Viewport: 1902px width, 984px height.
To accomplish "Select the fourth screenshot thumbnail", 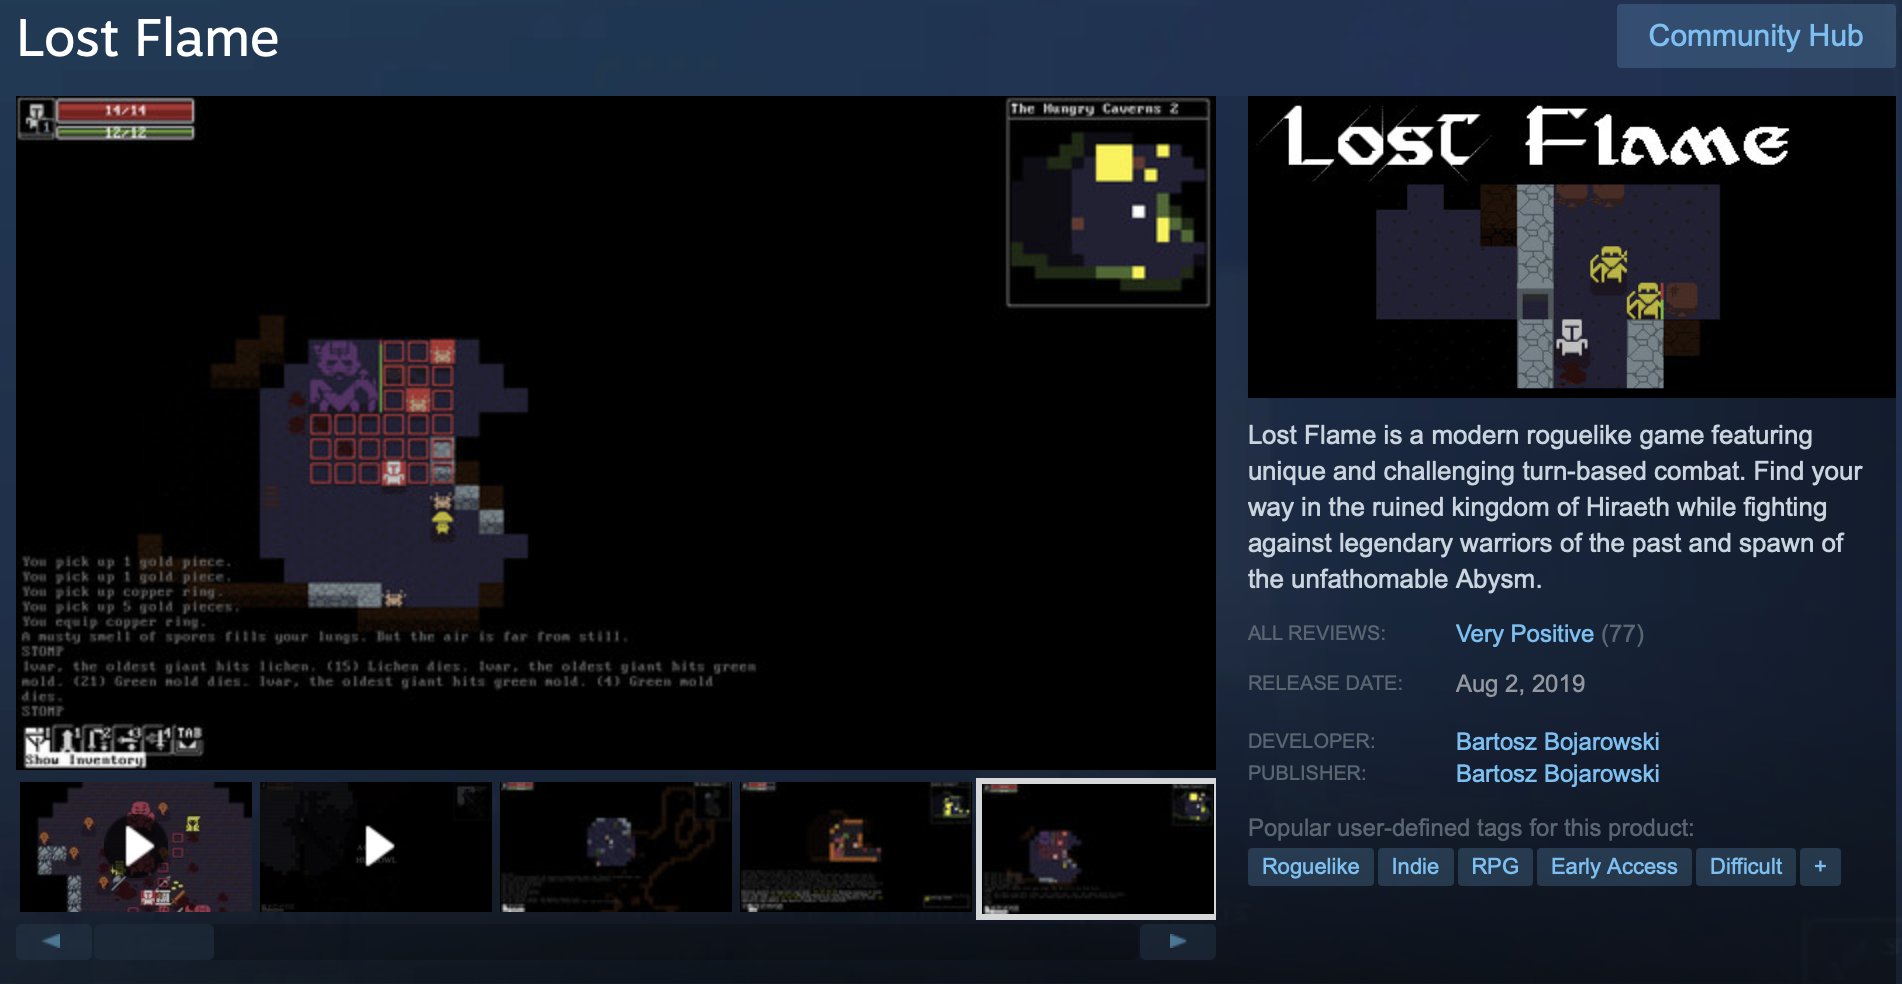I will click(x=856, y=847).
